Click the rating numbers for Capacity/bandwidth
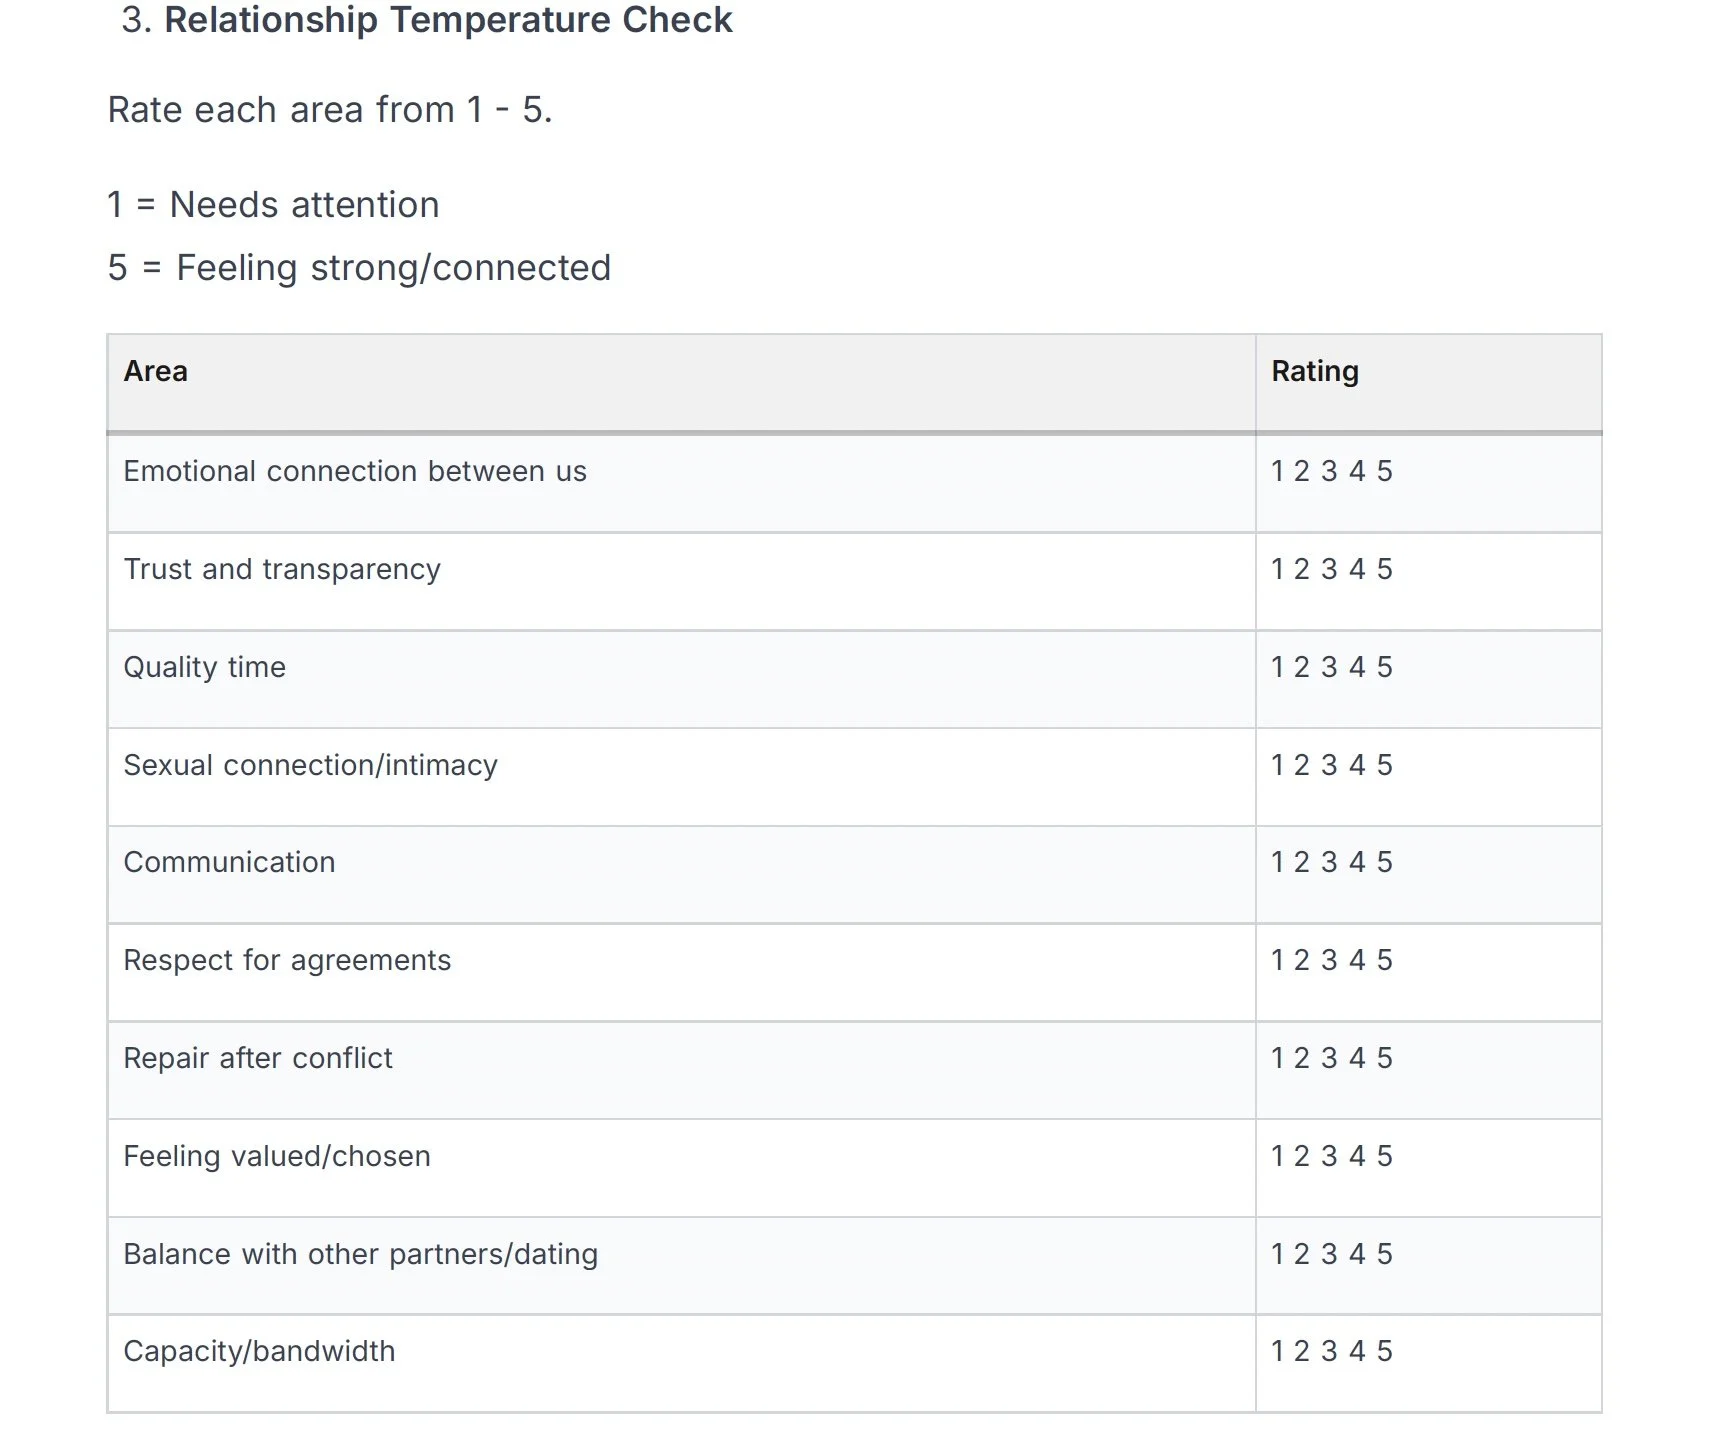The image size is (1728, 1452). [x=1332, y=1351]
